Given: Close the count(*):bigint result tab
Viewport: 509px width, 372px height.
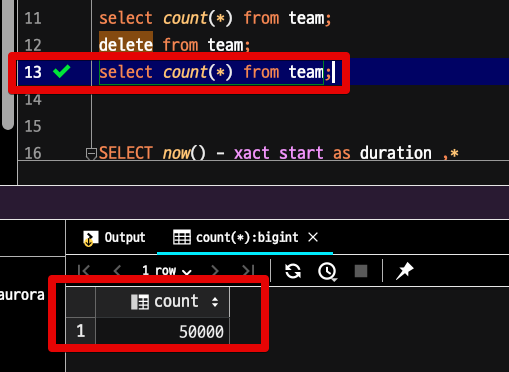Looking at the screenshot, I should (x=313, y=238).
